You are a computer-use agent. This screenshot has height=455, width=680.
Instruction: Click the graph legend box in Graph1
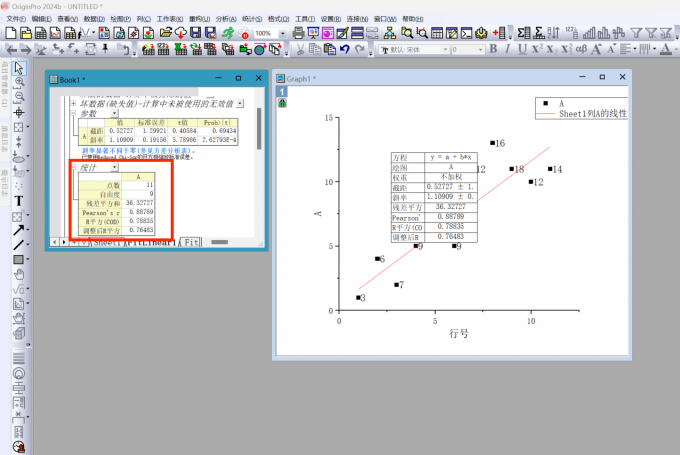point(581,108)
